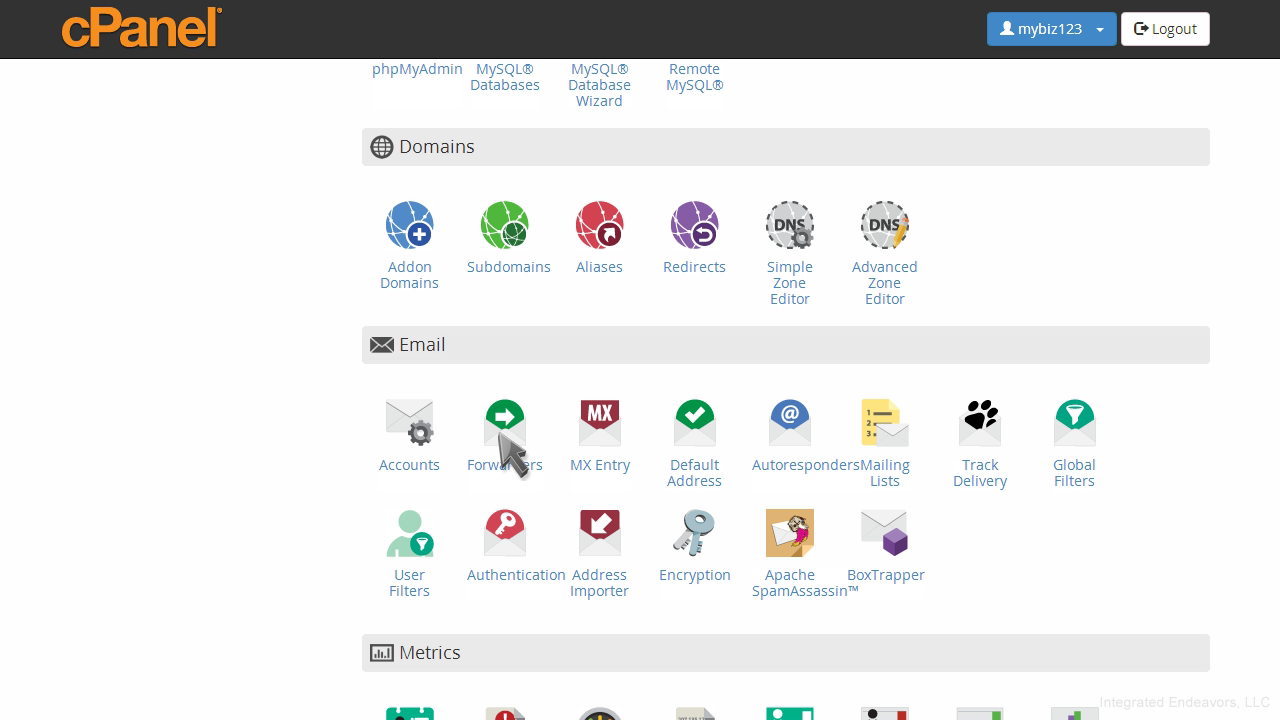Click the Authentication text label
Image resolution: width=1280 pixels, height=720 pixels.
click(516, 575)
